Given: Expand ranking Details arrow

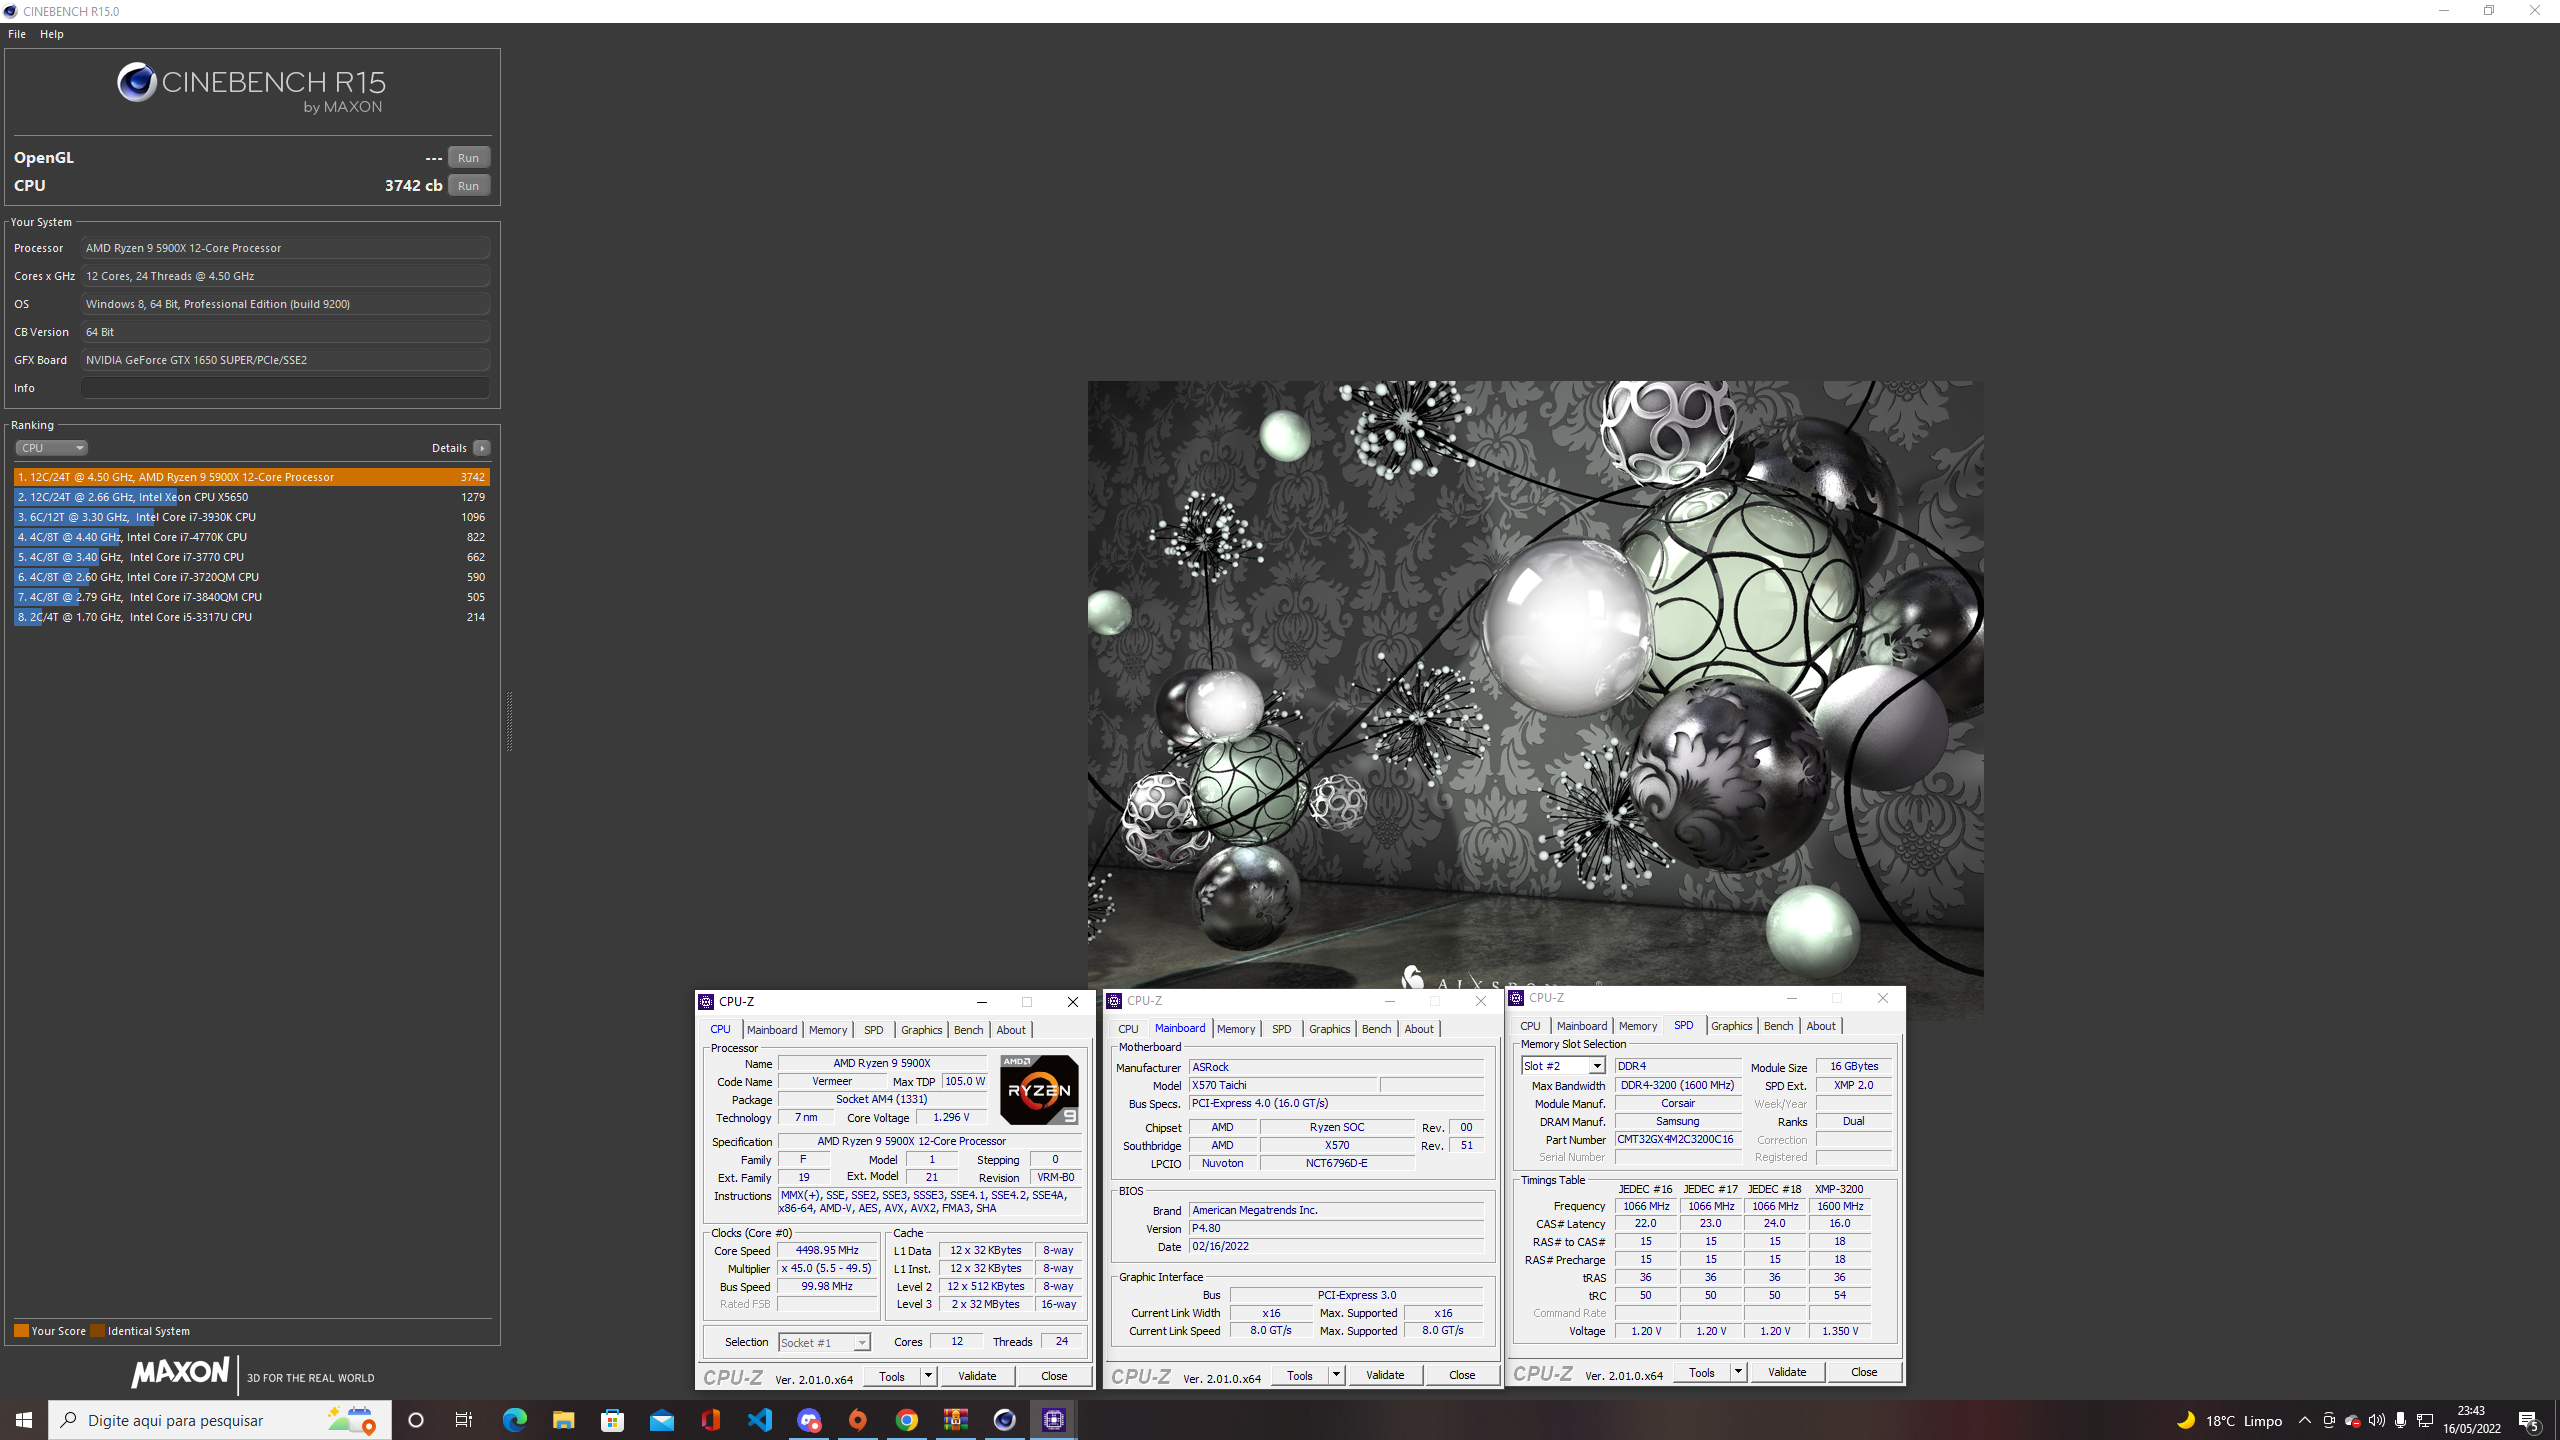Looking at the screenshot, I should pyautogui.click(x=482, y=448).
